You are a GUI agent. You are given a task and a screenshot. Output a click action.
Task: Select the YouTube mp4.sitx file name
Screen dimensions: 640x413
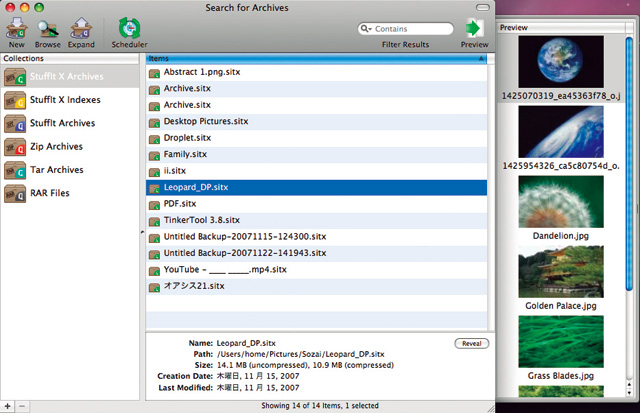(x=225, y=270)
